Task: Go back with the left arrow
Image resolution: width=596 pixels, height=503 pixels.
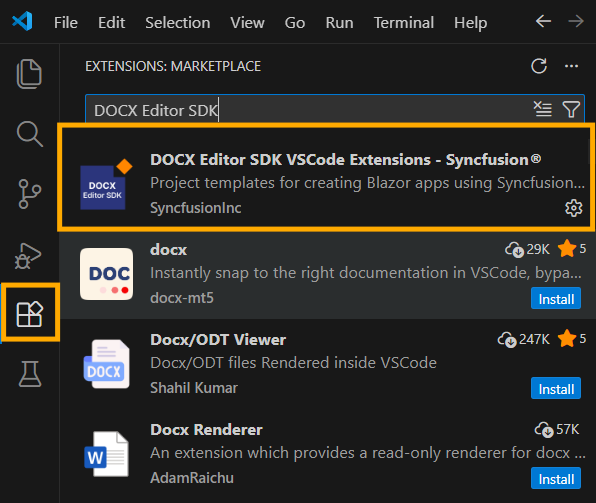Action: (543, 21)
